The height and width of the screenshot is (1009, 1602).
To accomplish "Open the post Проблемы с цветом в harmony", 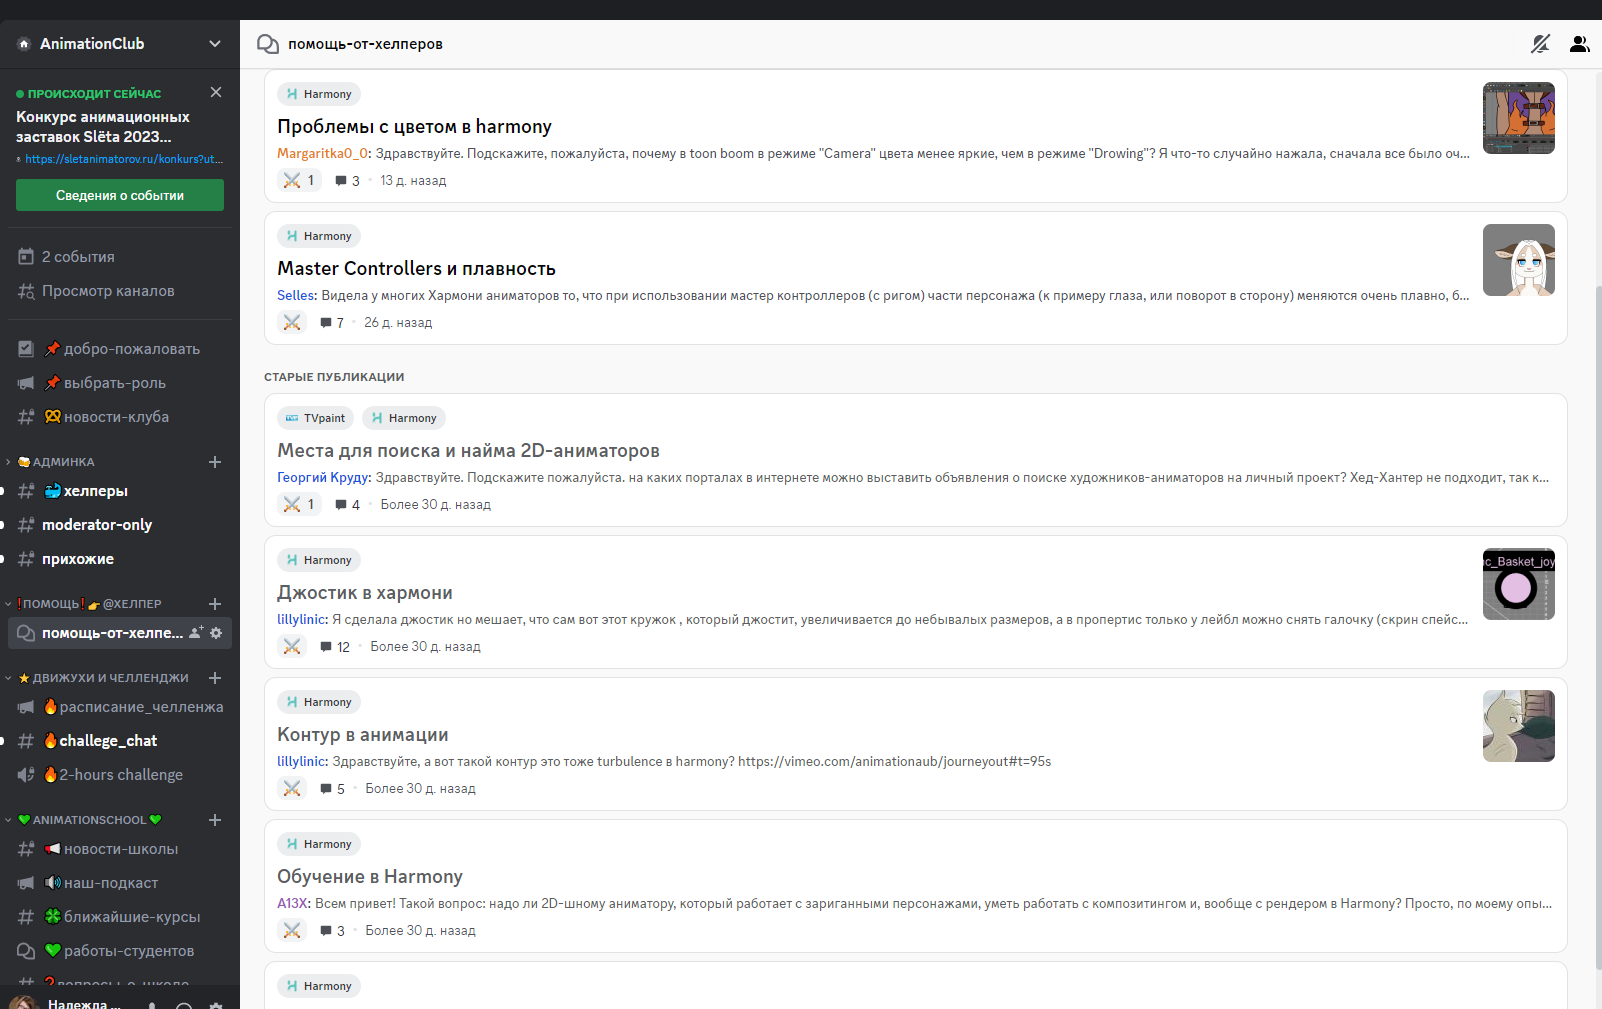I will point(414,127).
